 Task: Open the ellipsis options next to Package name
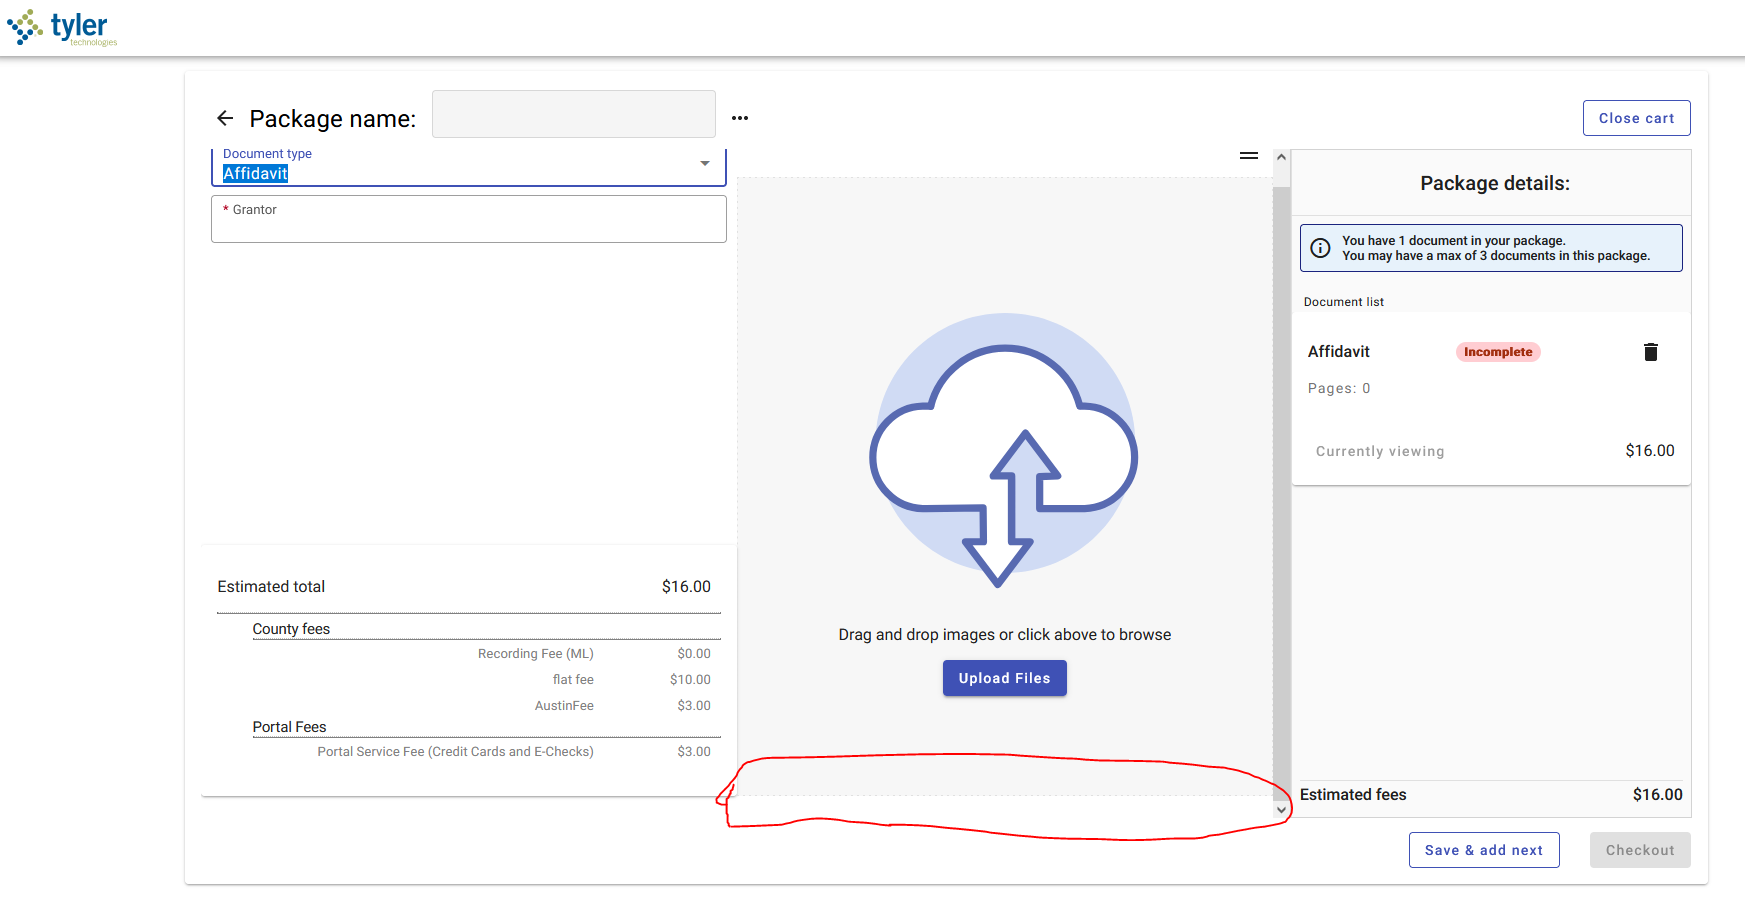coord(739,118)
